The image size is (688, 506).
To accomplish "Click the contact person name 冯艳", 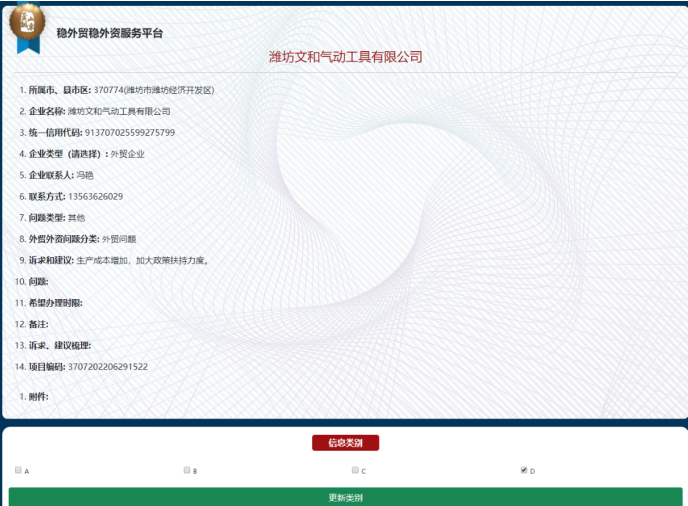I will tap(85, 175).
